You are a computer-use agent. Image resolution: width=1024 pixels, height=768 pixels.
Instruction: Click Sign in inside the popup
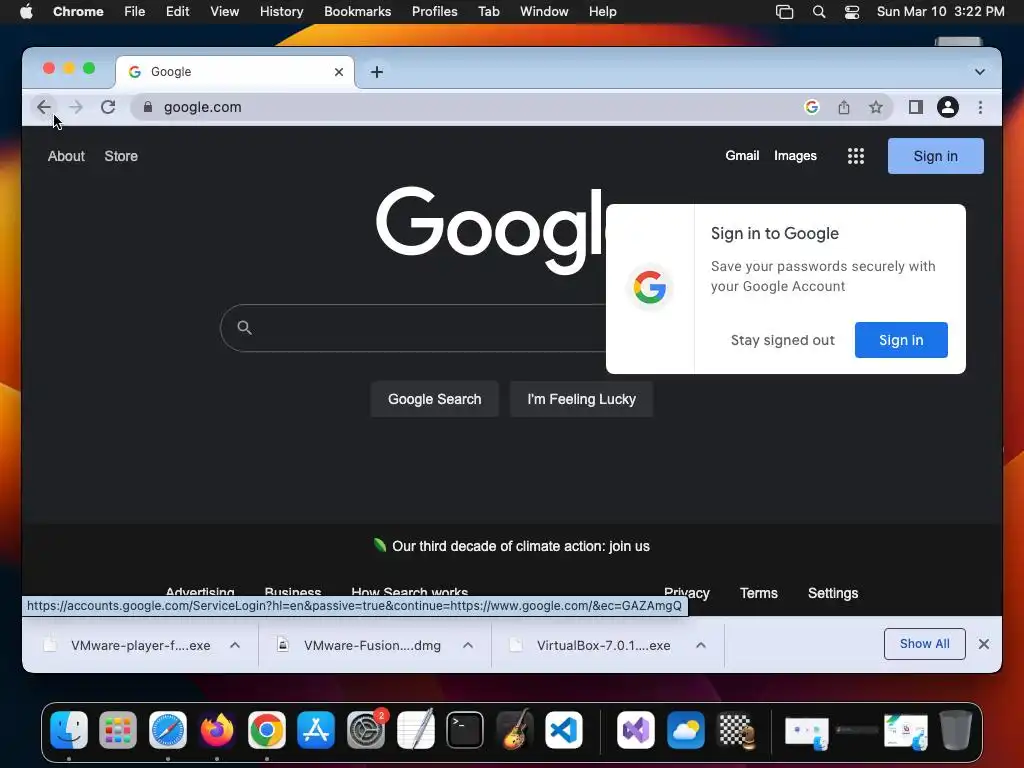point(901,340)
